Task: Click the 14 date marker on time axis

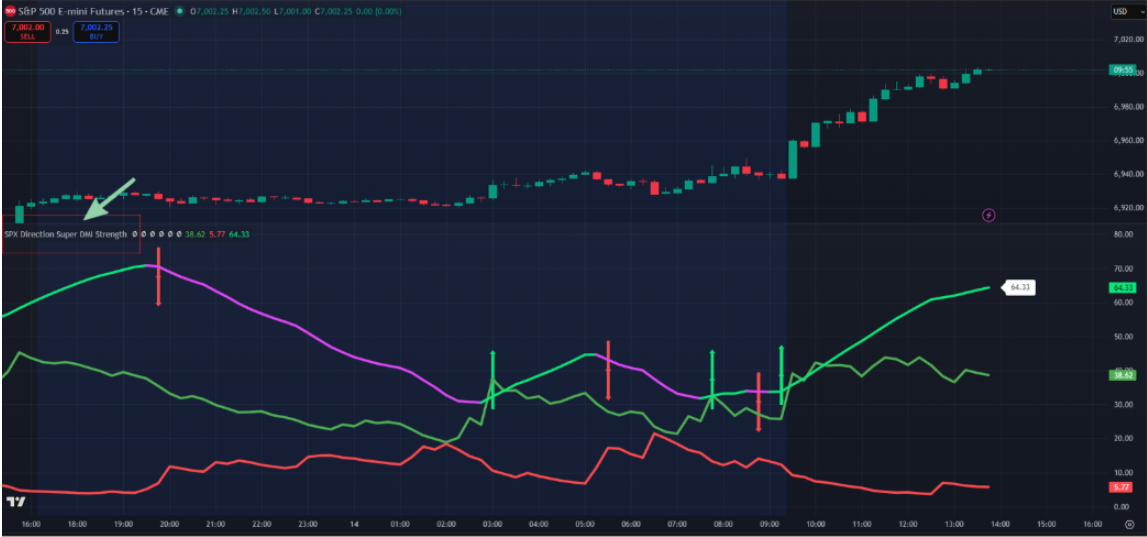Action: coord(354,523)
